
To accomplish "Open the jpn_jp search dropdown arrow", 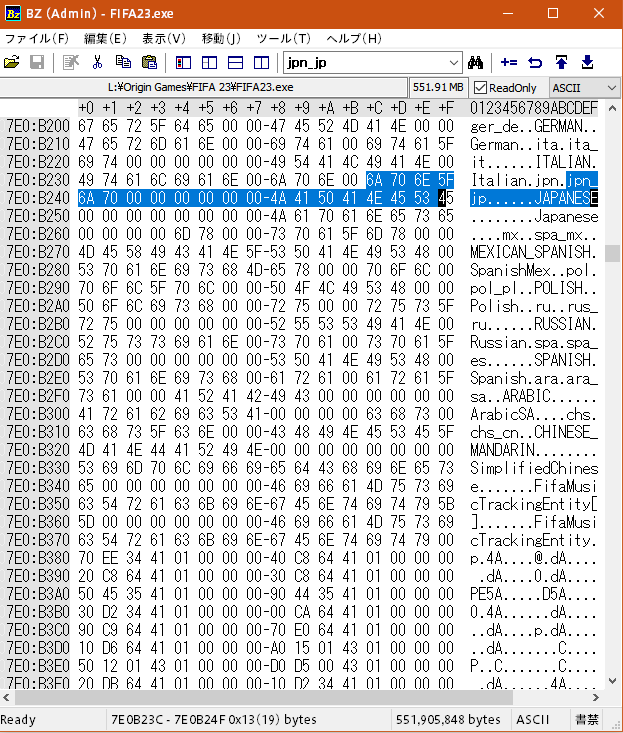I will (x=453, y=63).
